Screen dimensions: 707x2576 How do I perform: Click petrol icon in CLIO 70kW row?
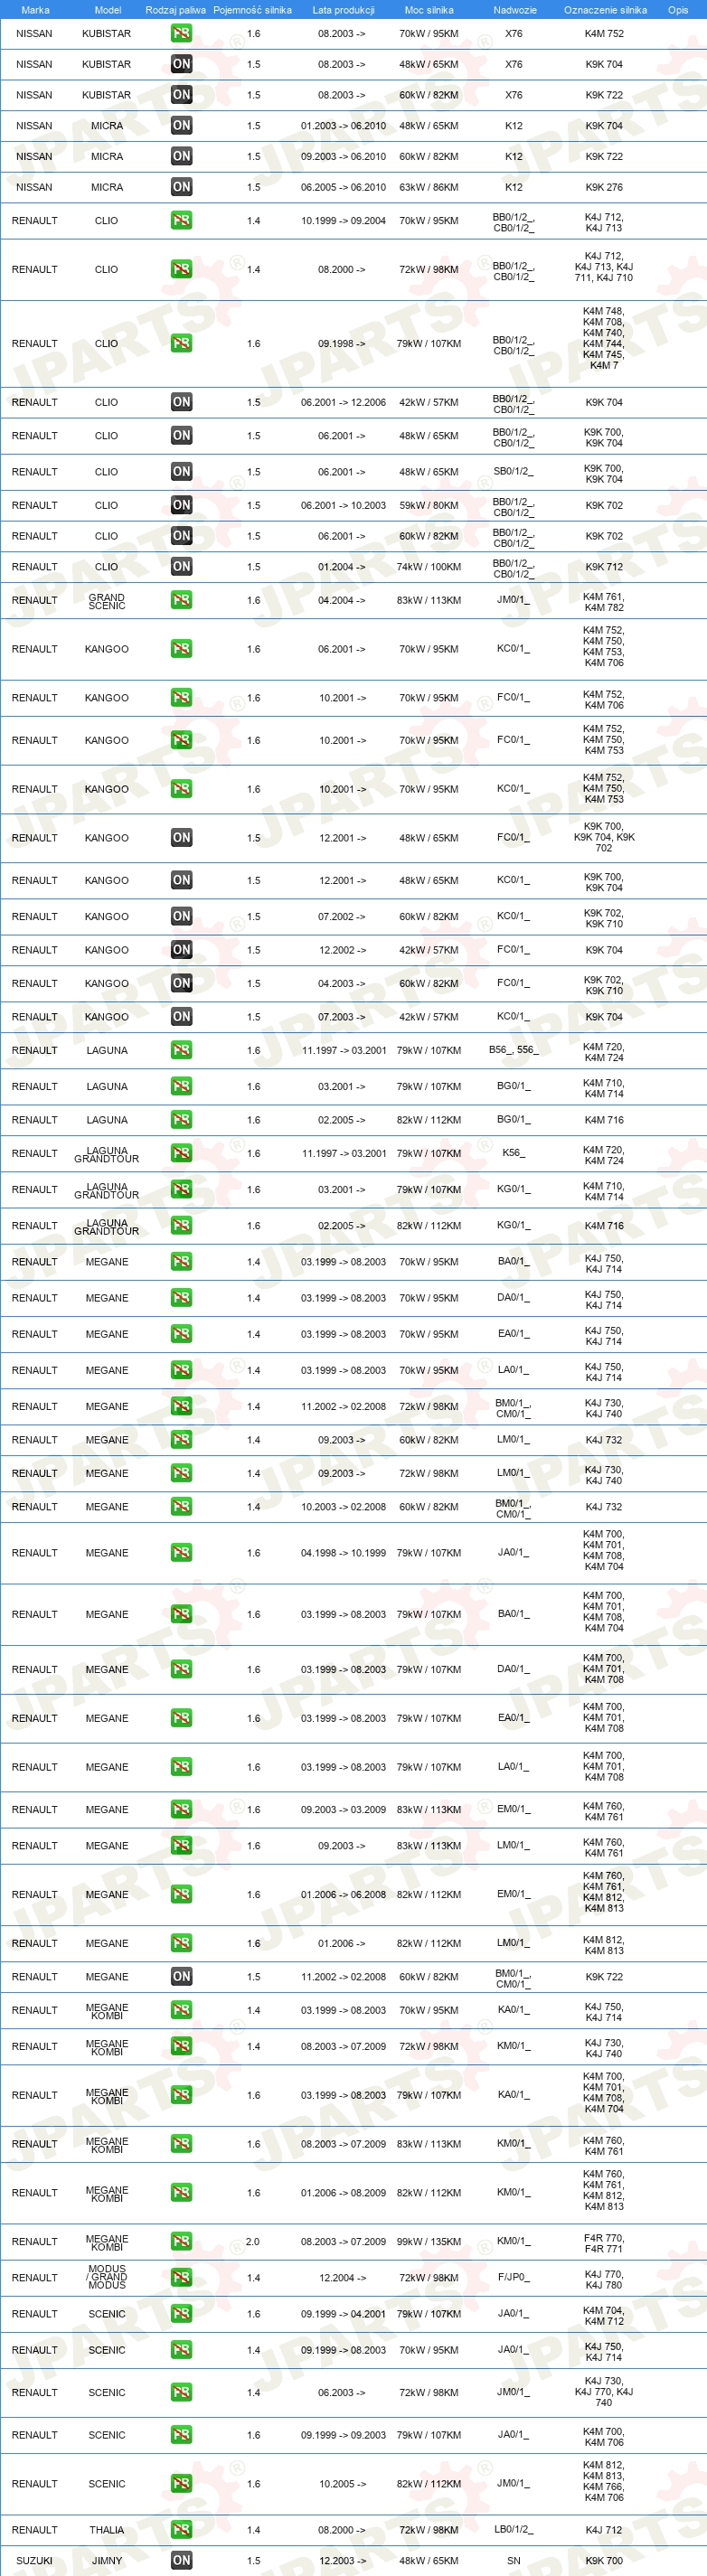(181, 221)
